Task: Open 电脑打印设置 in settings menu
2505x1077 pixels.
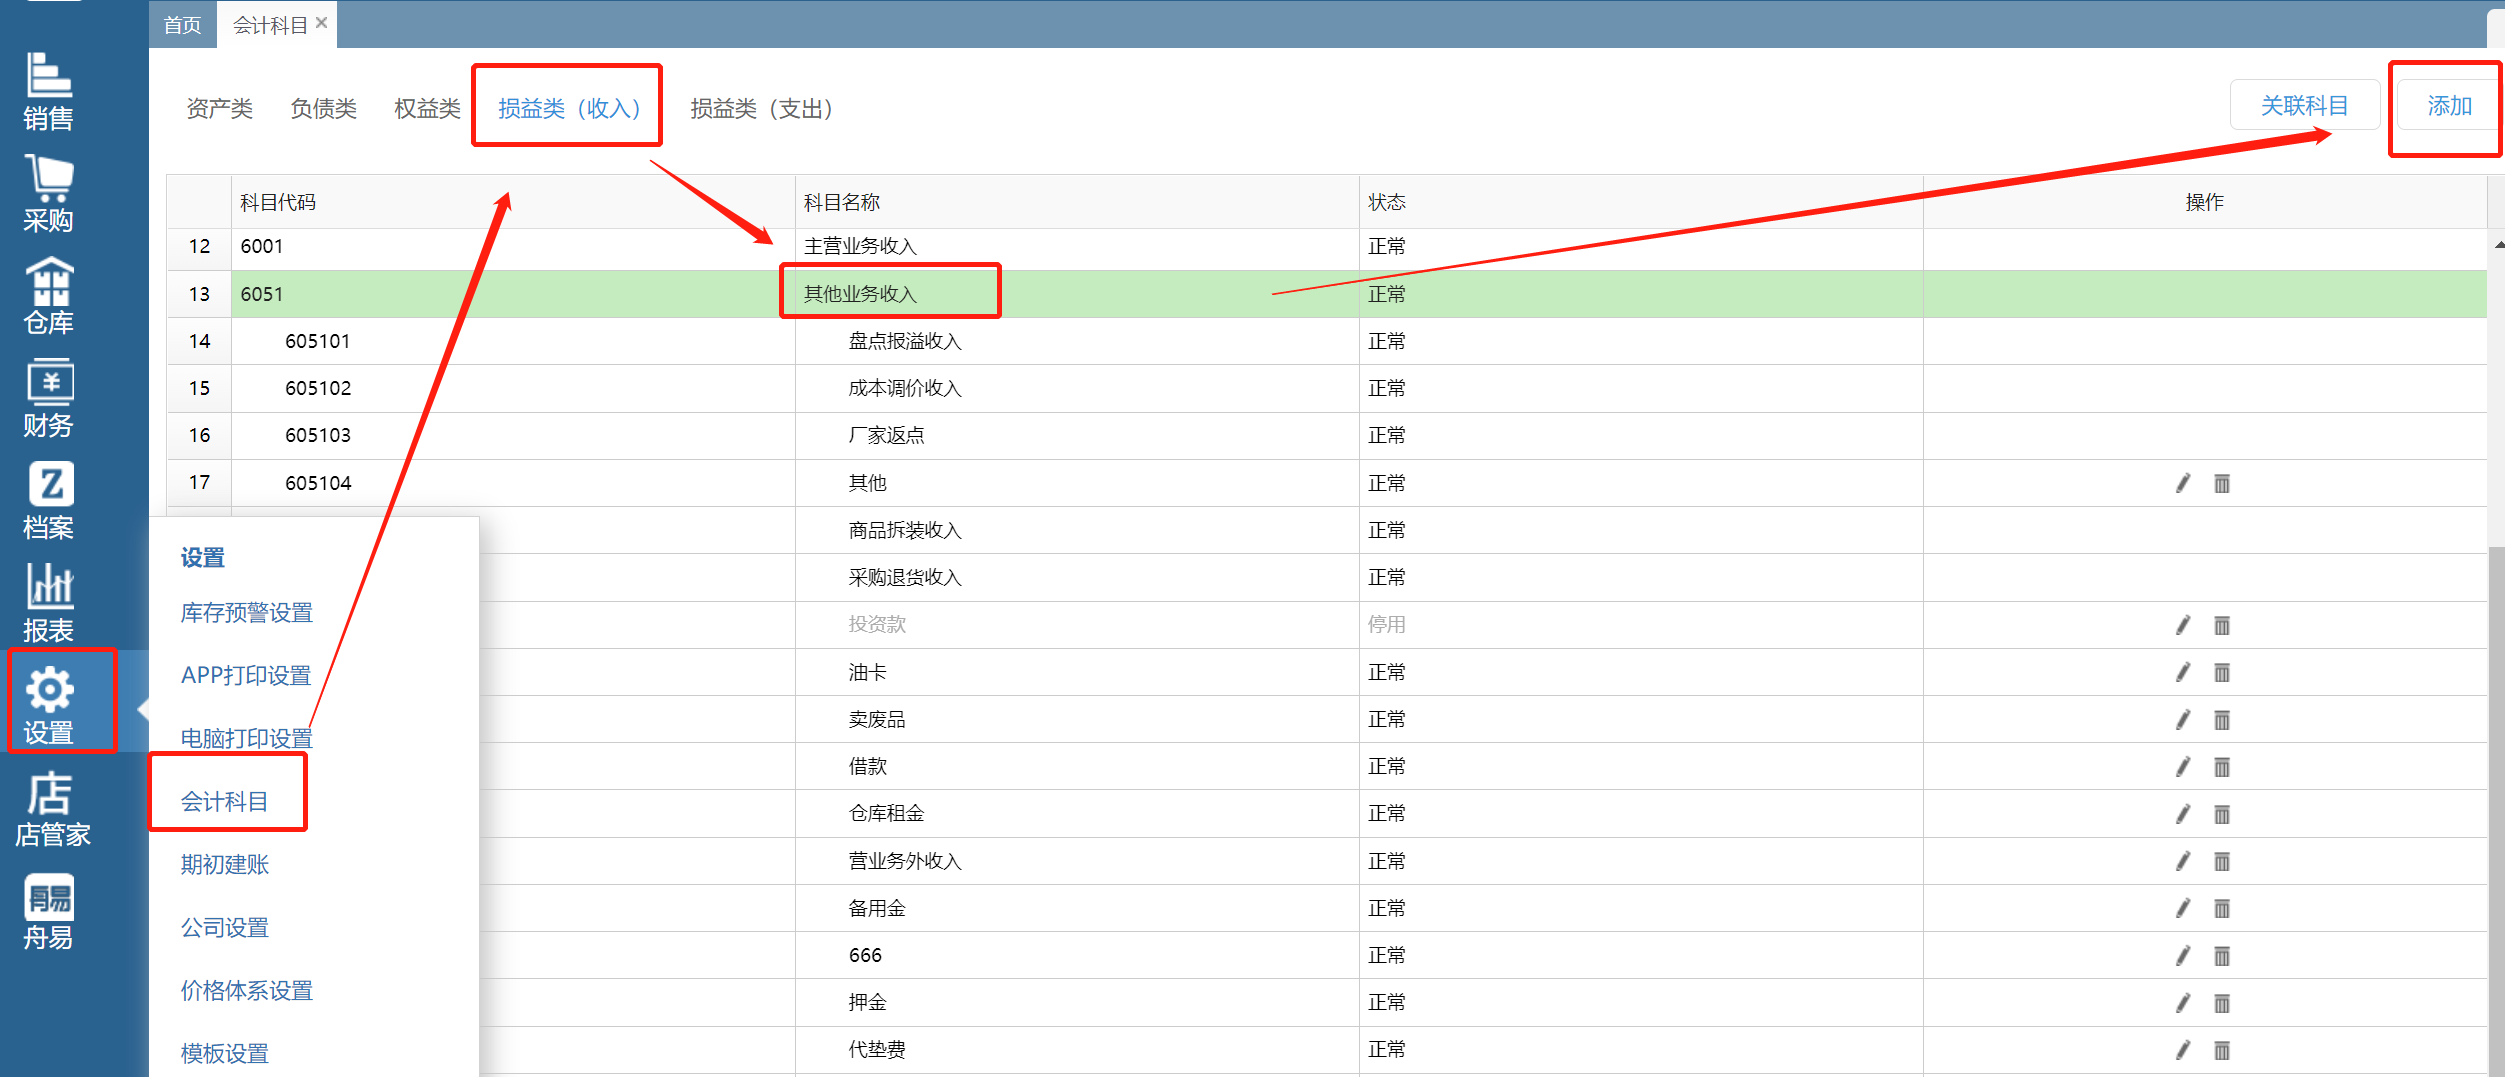Action: click(x=247, y=739)
